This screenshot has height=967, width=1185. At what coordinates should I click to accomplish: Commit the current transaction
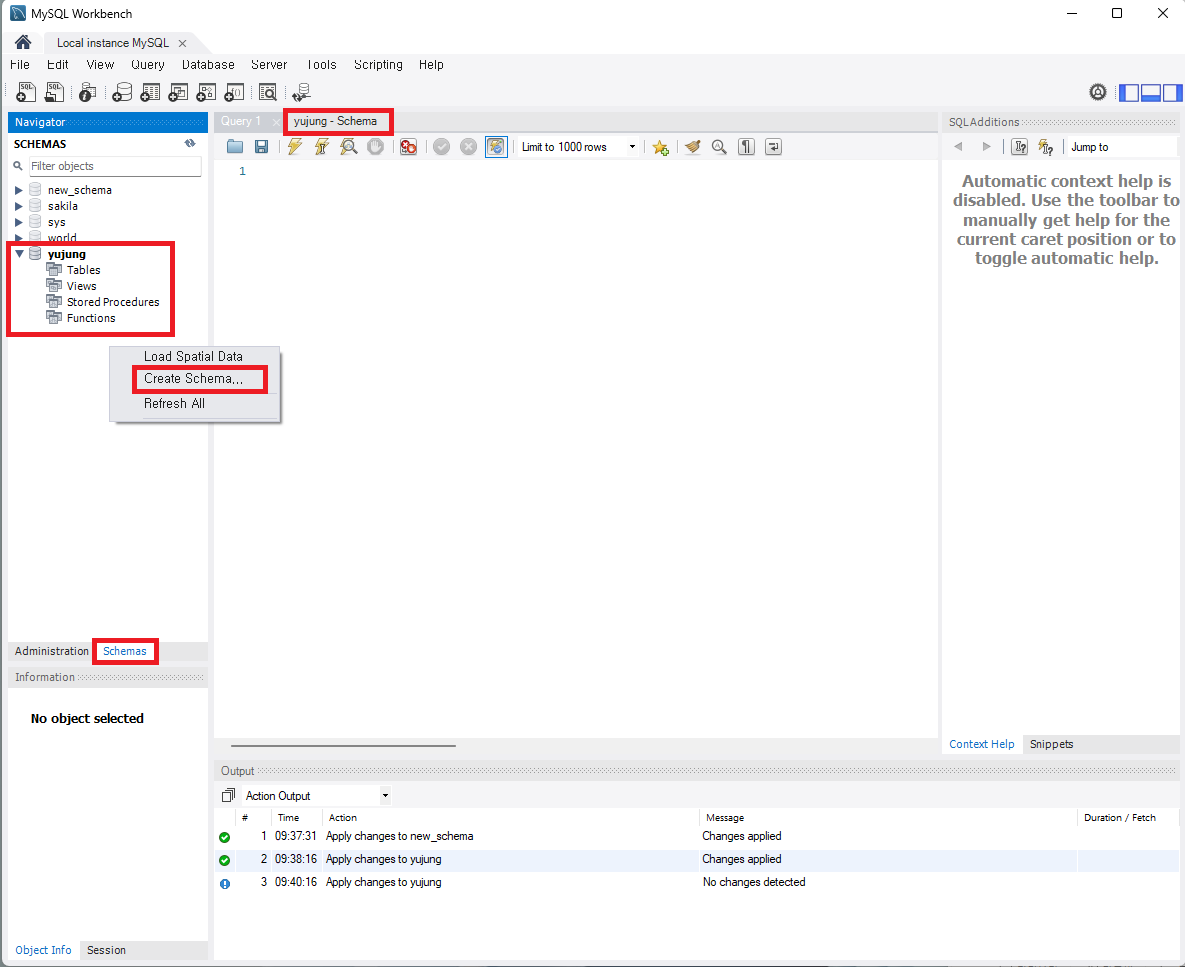click(x=441, y=147)
